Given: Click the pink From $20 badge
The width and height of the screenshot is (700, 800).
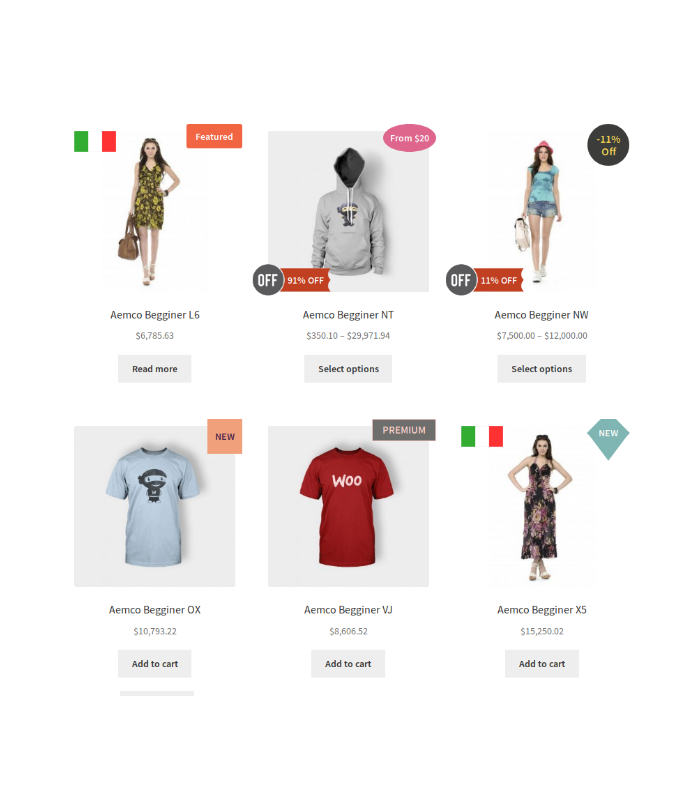Looking at the screenshot, I should (409, 138).
